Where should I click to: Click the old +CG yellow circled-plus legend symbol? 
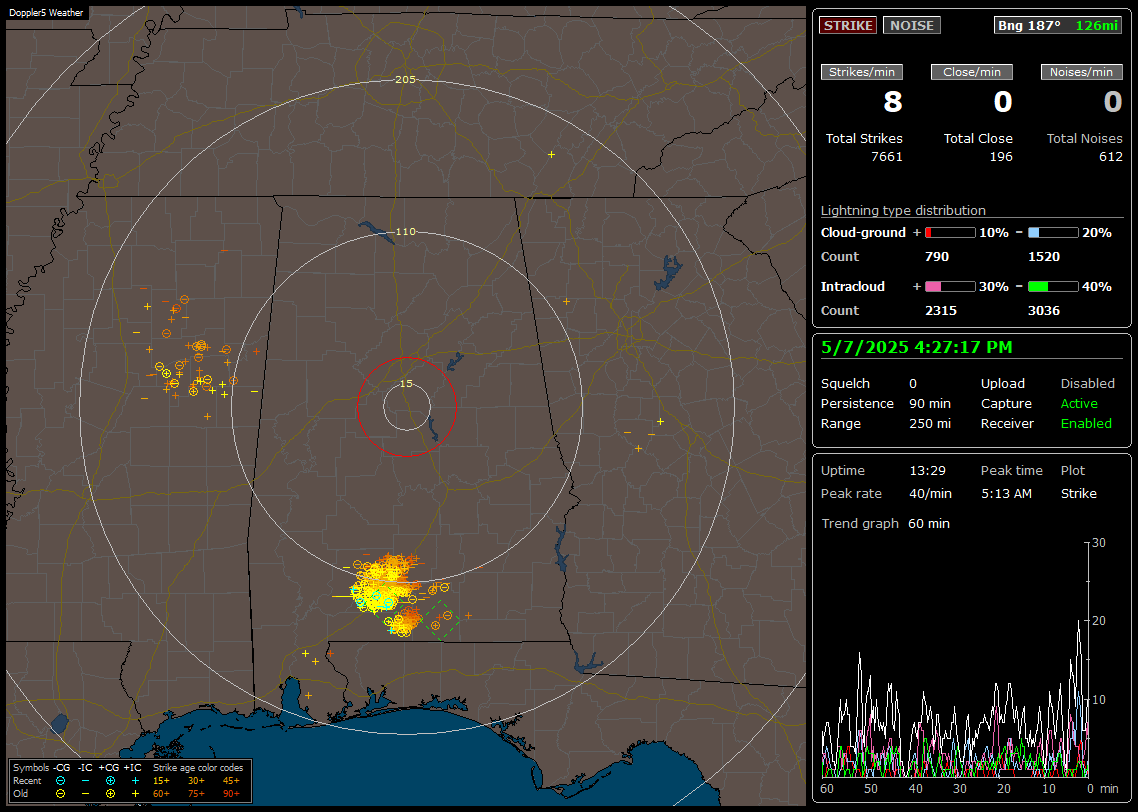110,794
